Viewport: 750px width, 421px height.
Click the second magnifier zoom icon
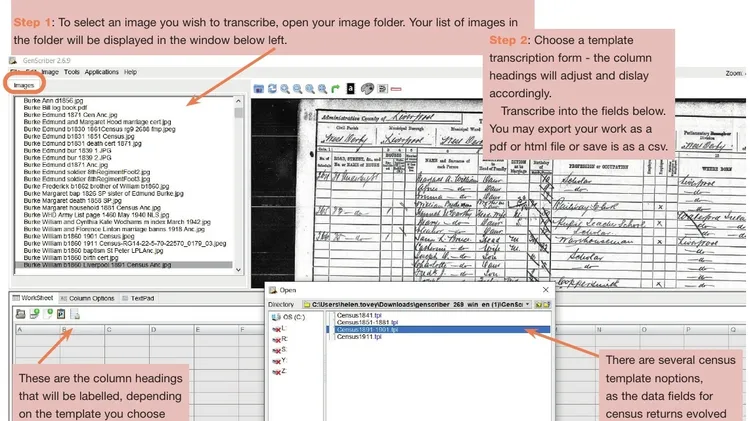(x=298, y=89)
